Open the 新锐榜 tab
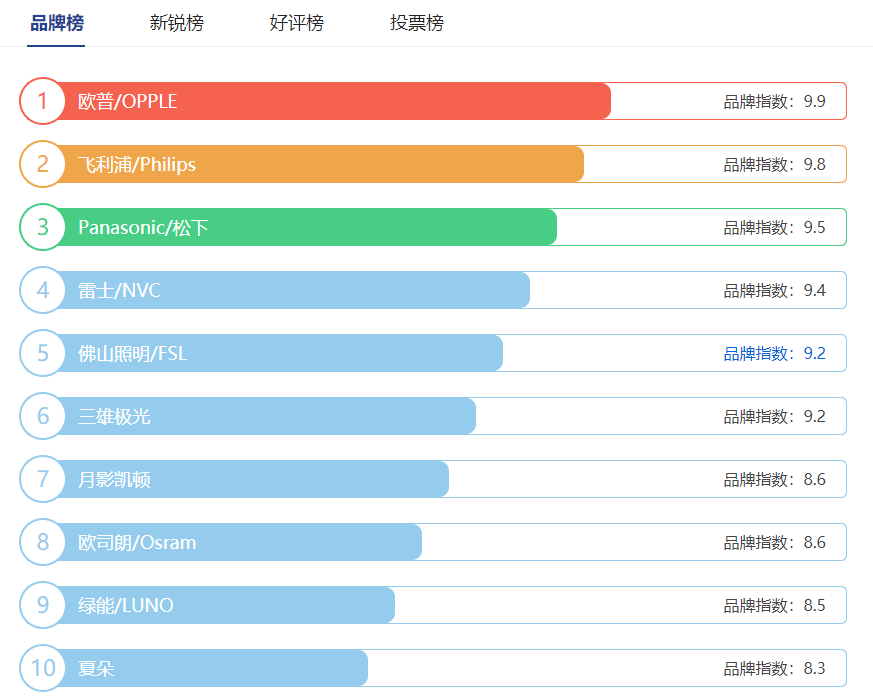Image resolution: width=873 pixels, height=697 pixels. point(176,23)
